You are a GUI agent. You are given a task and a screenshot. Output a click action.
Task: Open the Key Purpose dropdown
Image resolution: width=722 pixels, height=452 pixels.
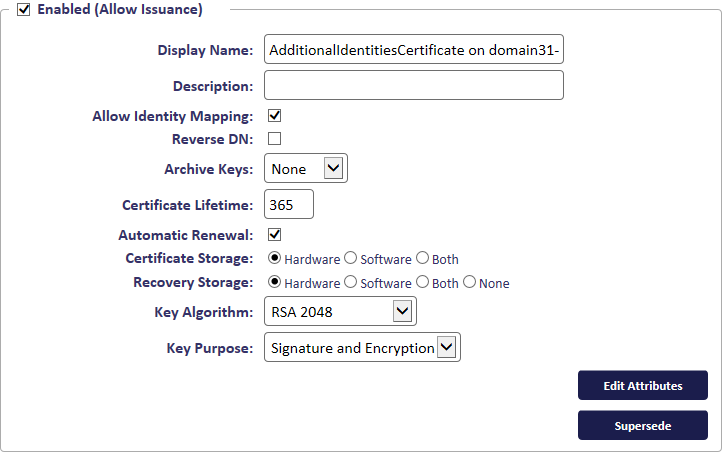point(362,348)
